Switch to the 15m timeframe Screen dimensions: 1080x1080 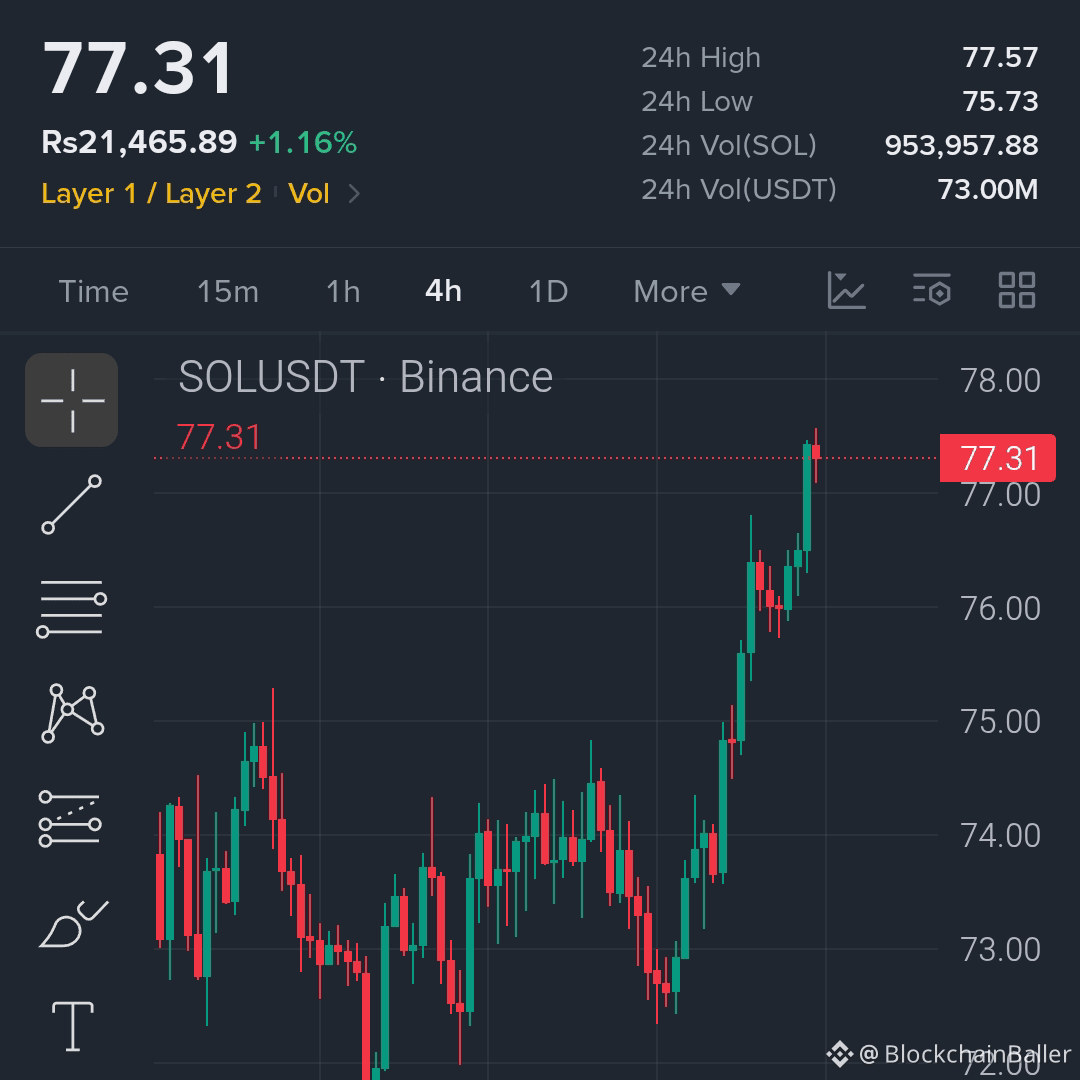click(x=228, y=291)
